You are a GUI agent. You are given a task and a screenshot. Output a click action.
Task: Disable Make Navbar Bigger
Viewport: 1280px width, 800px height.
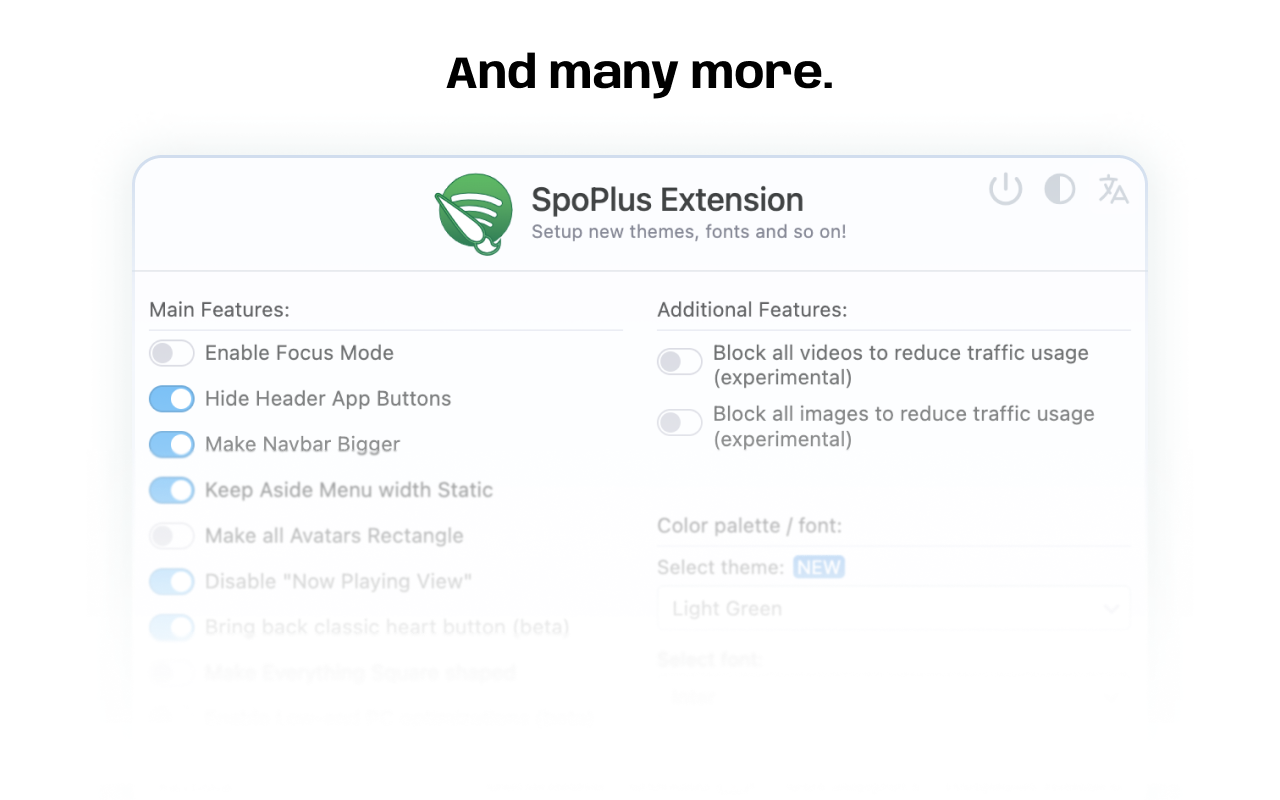pyautogui.click(x=171, y=444)
